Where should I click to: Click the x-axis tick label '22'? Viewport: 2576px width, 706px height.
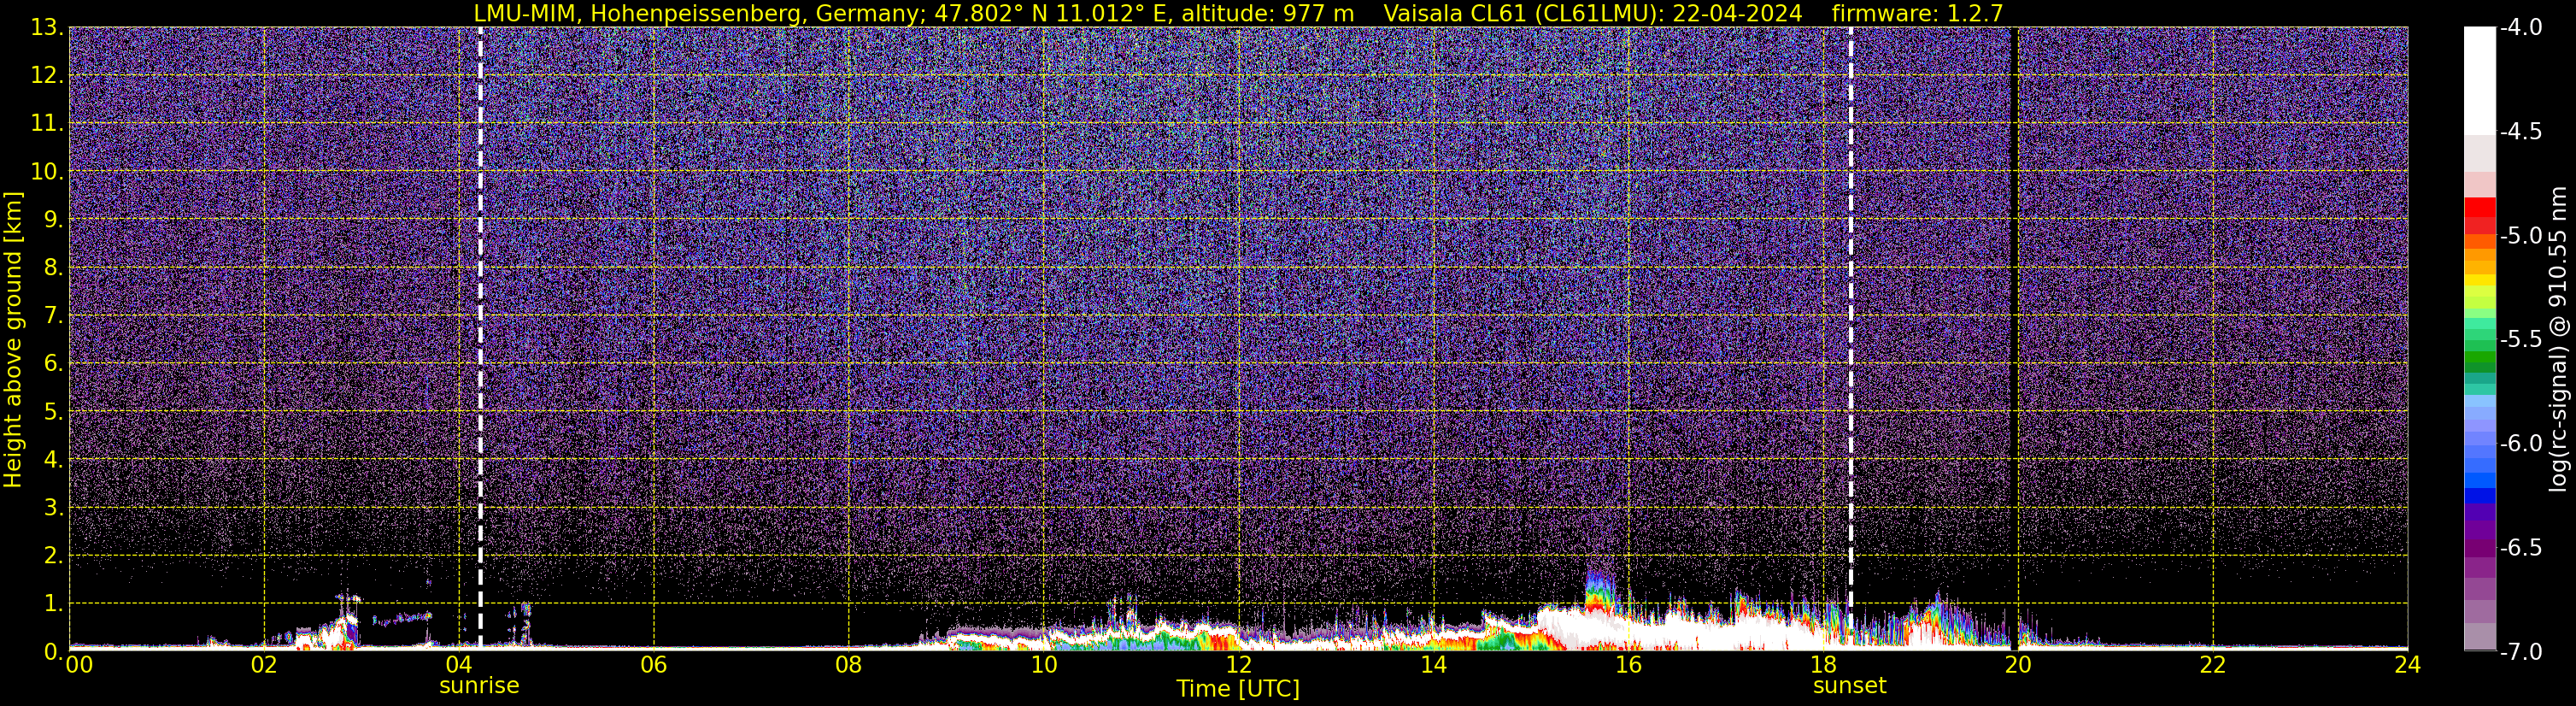[2213, 664]
